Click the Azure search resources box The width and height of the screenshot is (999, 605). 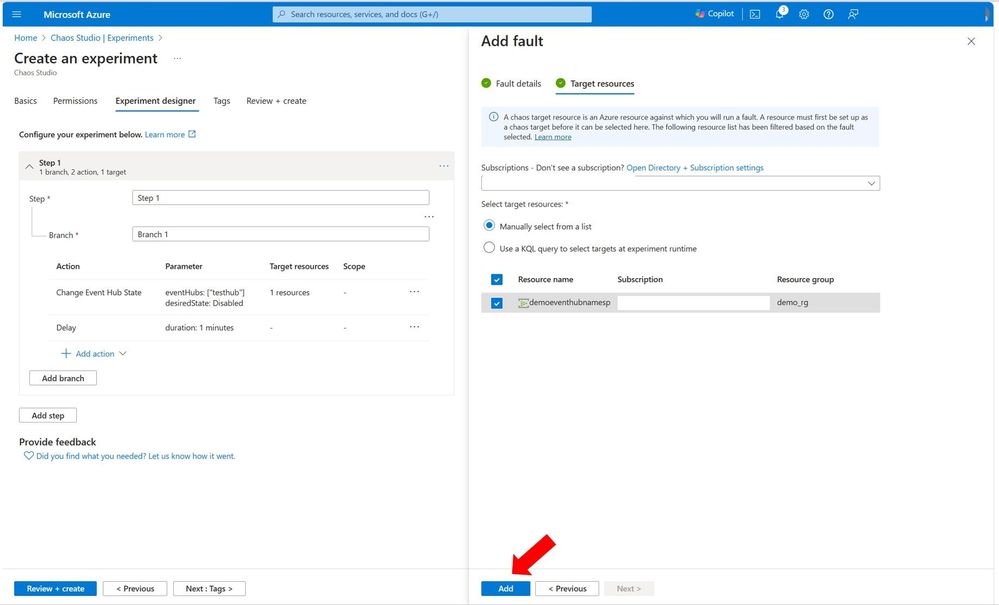432,14
